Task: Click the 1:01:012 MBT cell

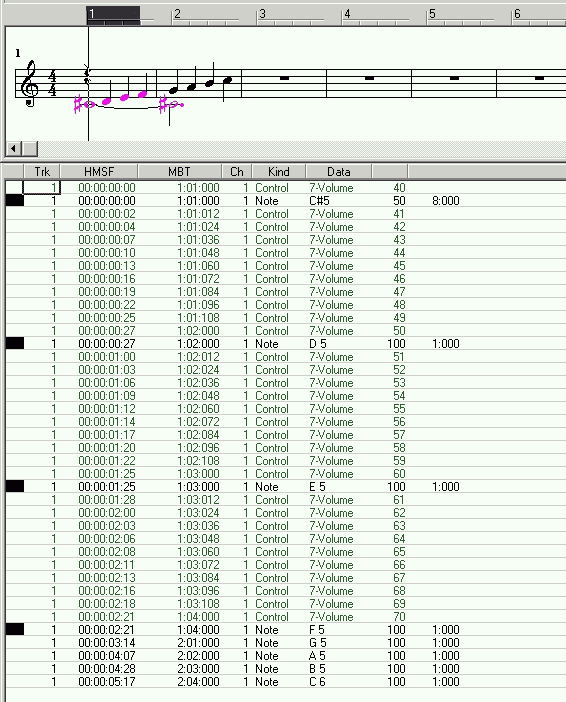Action: tap(198, 214)
